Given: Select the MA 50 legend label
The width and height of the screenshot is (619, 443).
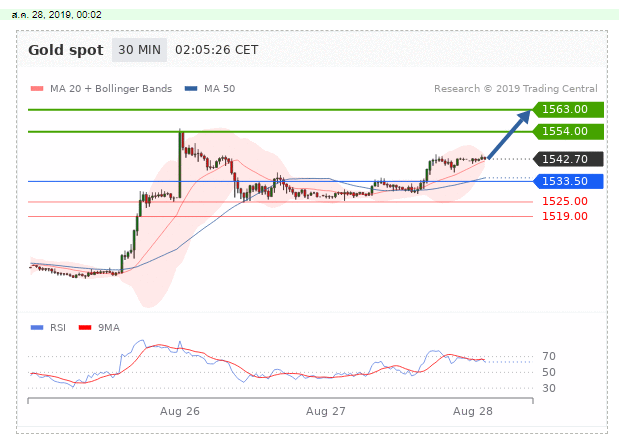Looking at the screenshot, I should pyautogui.click(x=219, y=88).
